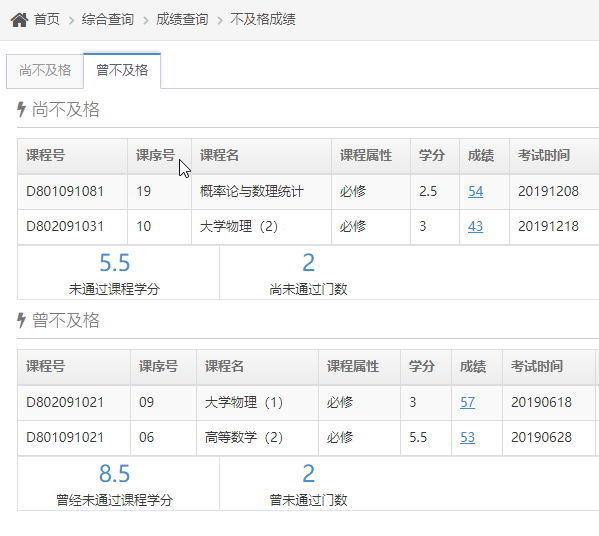The width and height of the screenshot is (599, 536).
Task: Click lightning icon beside 曾不及格 heading
Action: [x=22, y=320]
